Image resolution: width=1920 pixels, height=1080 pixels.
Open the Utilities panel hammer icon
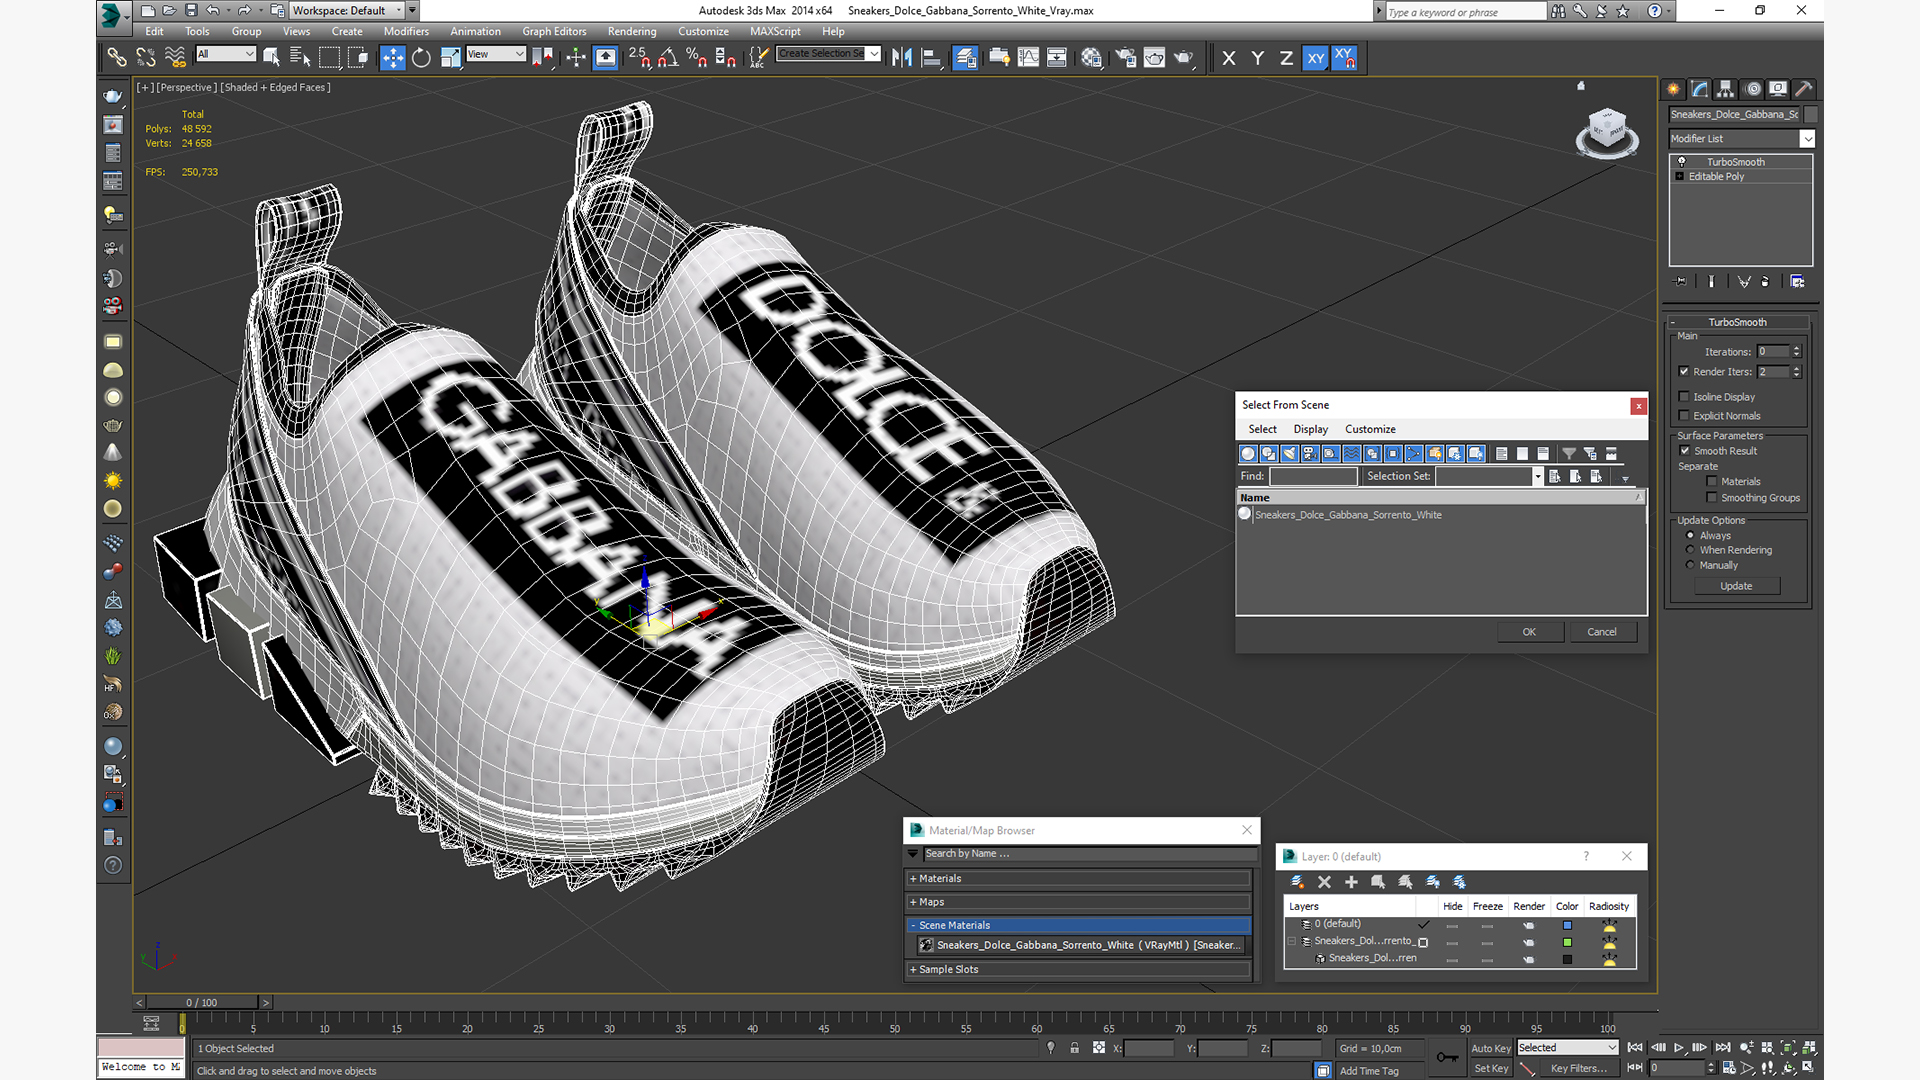pyautogui.click(x=1804, y=89)
